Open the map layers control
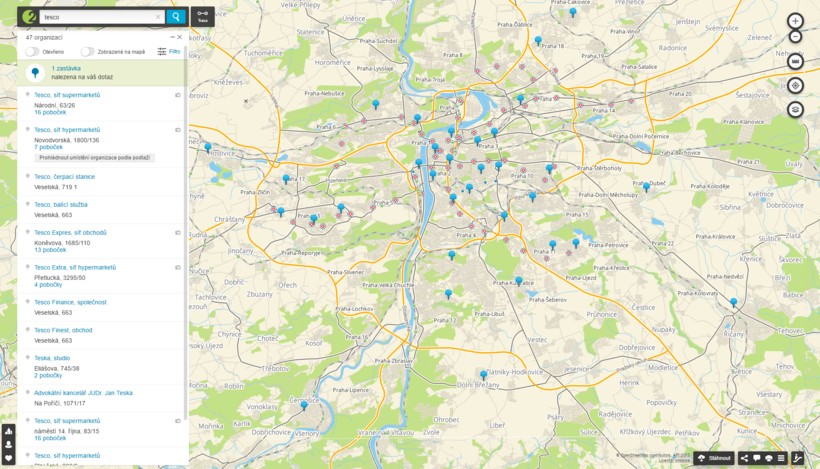This screenshot has height=469, width=820. [795, 109]
